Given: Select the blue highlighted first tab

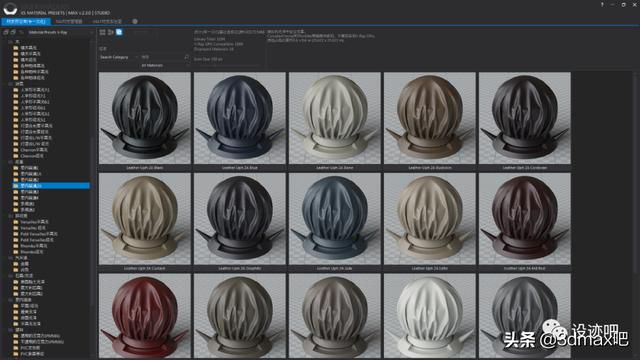Looking at the screenshot, I should 26,21.
